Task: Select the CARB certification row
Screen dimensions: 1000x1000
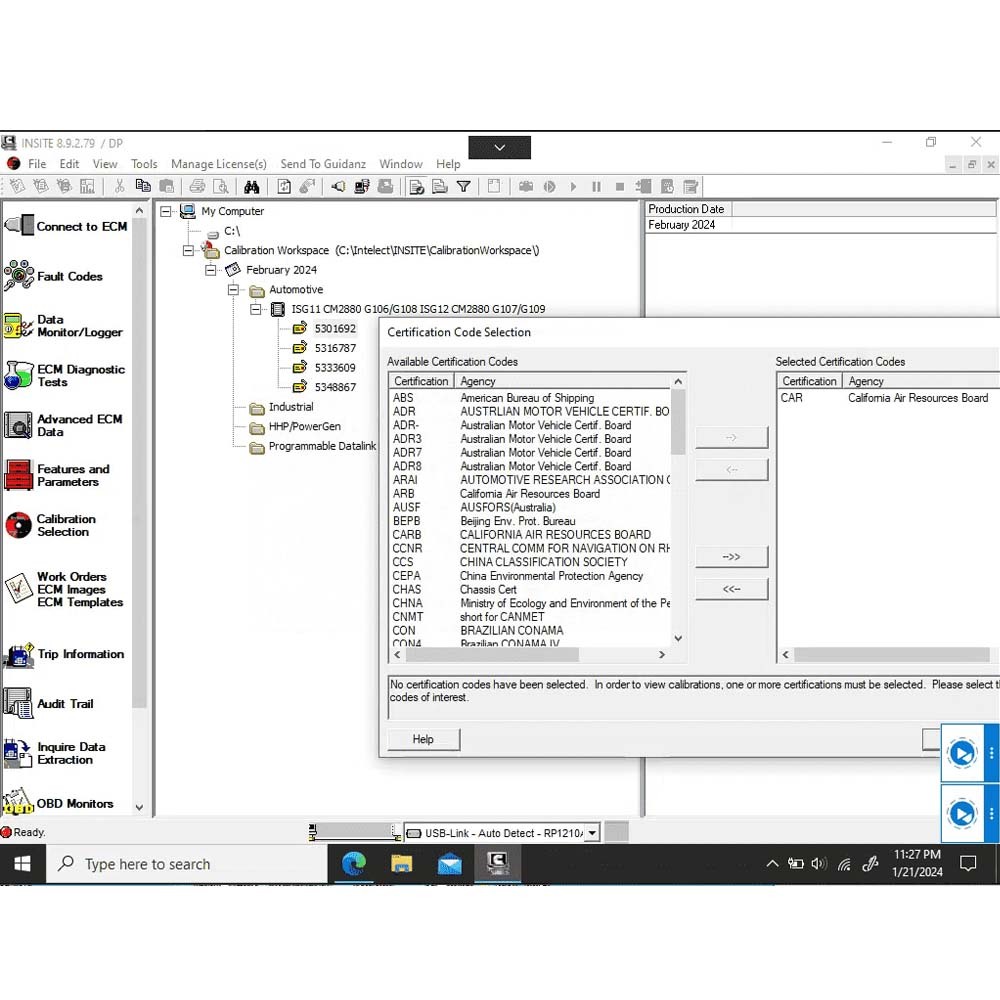Action: tap(530, 534)
